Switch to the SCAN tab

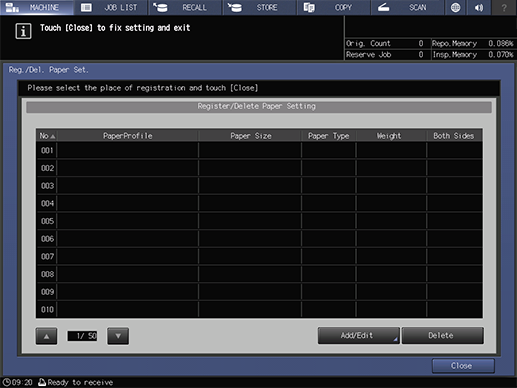[408, 7]
